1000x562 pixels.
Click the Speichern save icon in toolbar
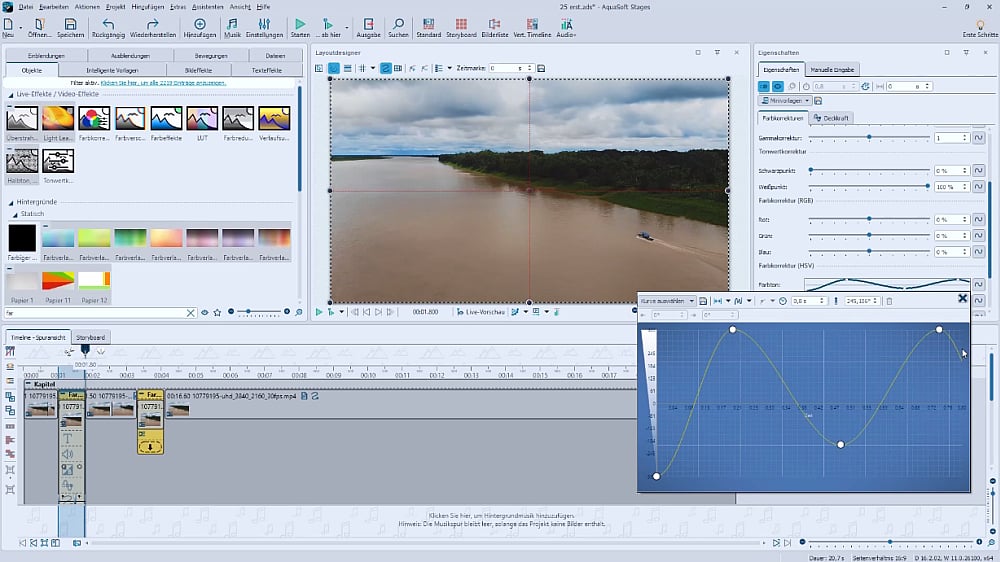pos(70,24)
